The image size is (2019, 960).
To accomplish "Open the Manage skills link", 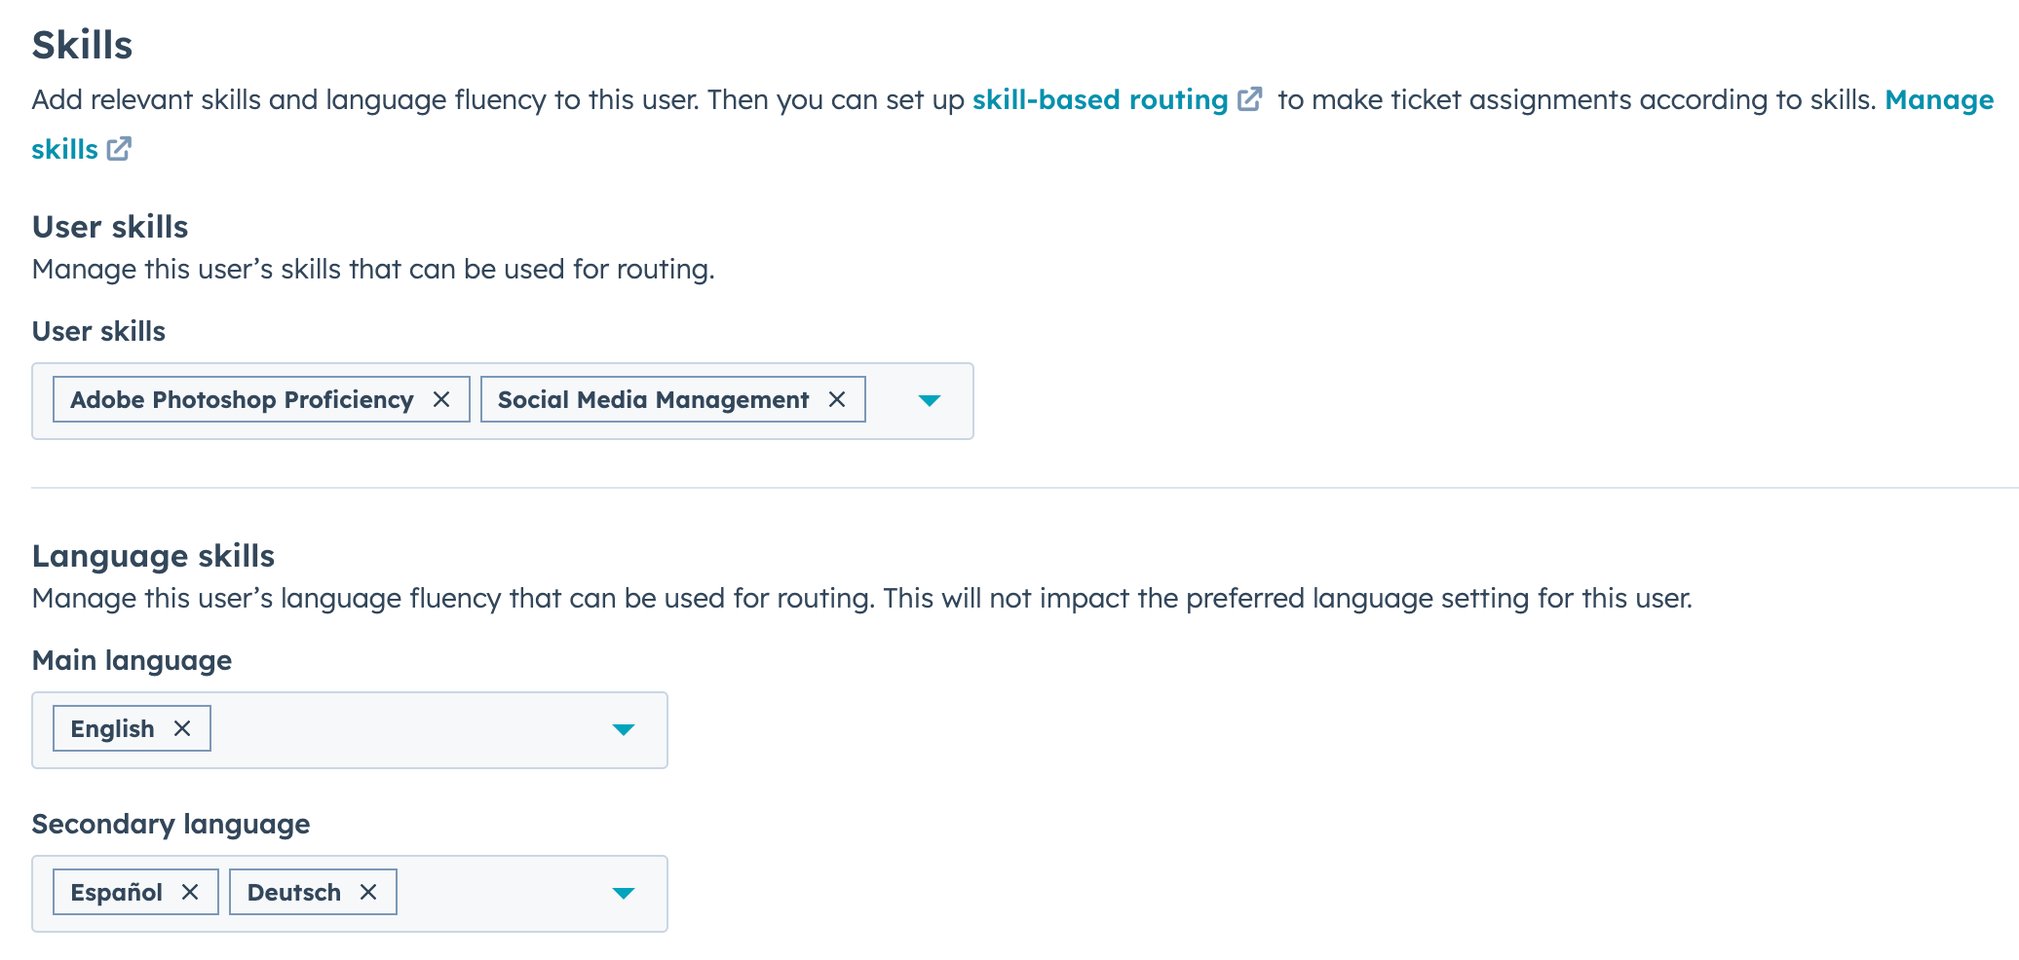I will [1937, 100].
